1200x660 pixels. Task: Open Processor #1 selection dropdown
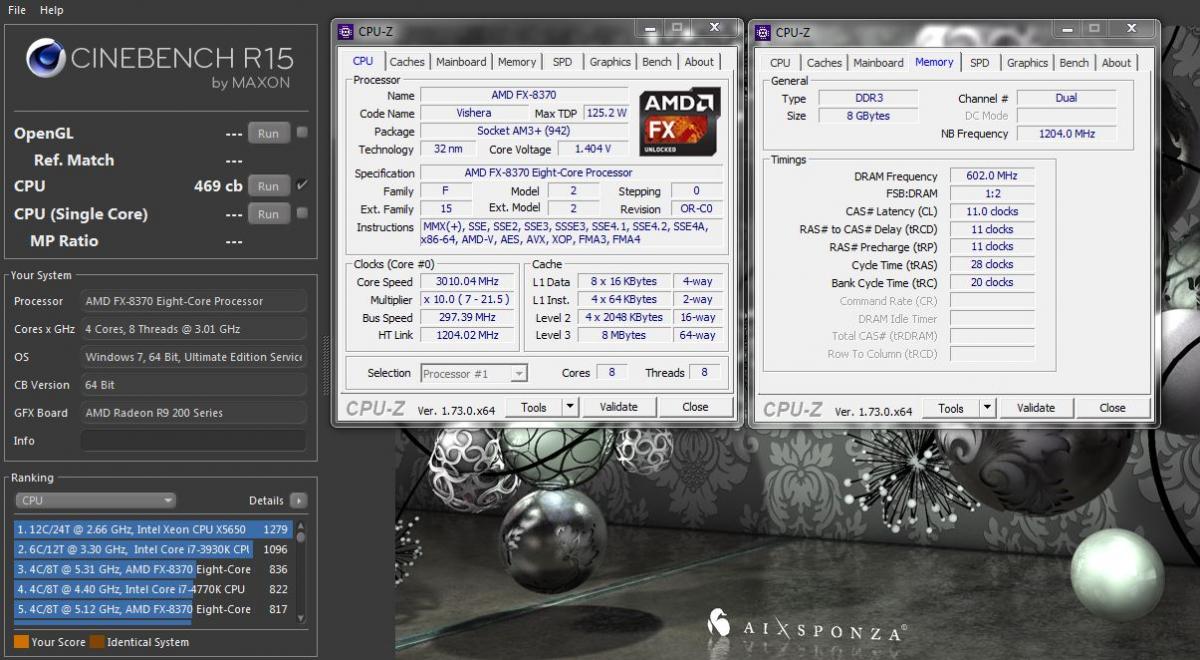(473, 373)
